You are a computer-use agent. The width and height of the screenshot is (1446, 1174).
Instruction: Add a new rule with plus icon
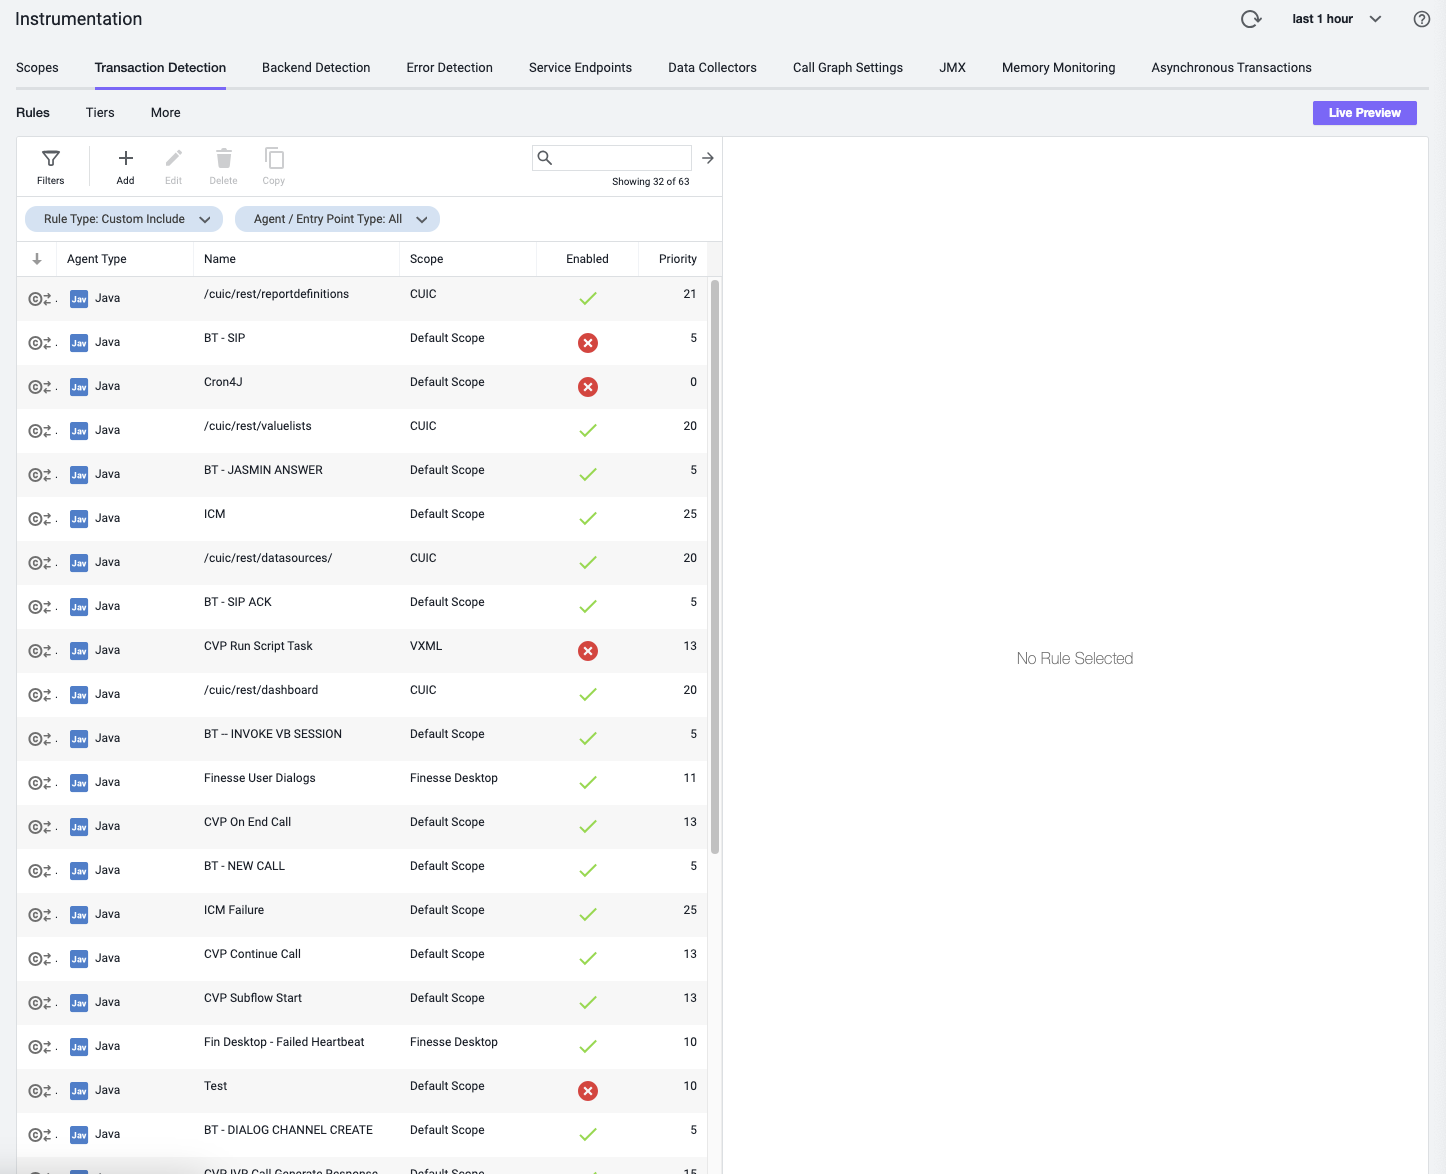[125, 166]
